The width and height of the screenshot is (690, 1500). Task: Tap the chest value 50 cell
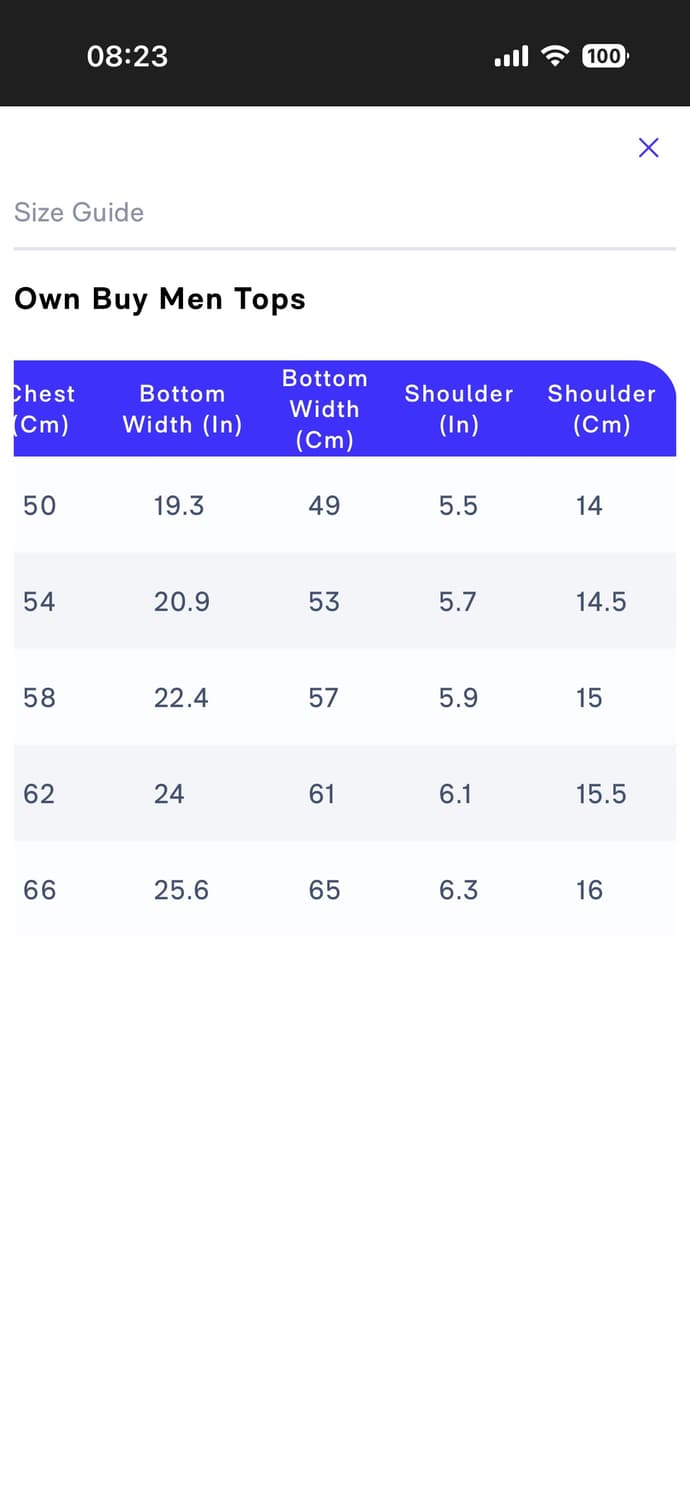39,505
